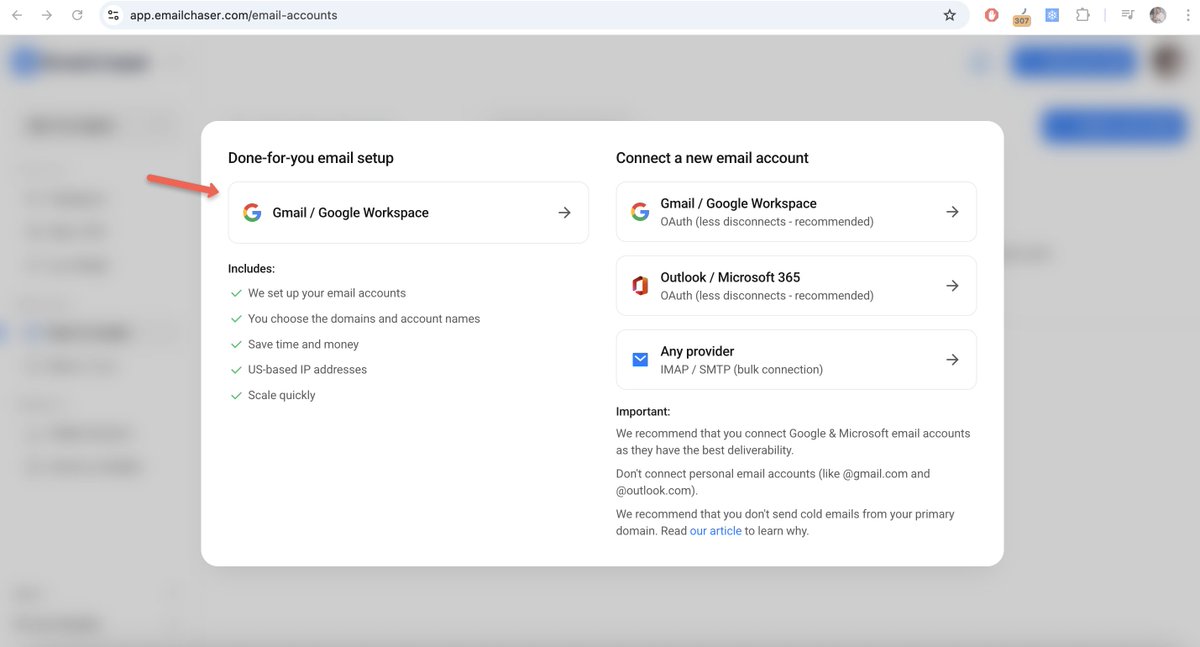Click the 'Includes:' label text
Image resolution: width=1200 pixels, height=647 pixels.
[x=251, y=269]
